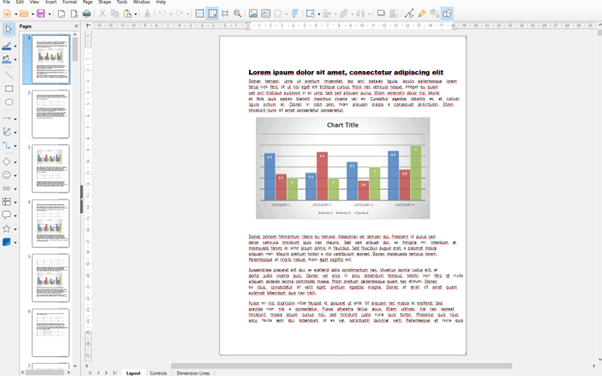Click the Print icon in toolbar
This screenshot has height=376, width=602.
pos(87,14)
